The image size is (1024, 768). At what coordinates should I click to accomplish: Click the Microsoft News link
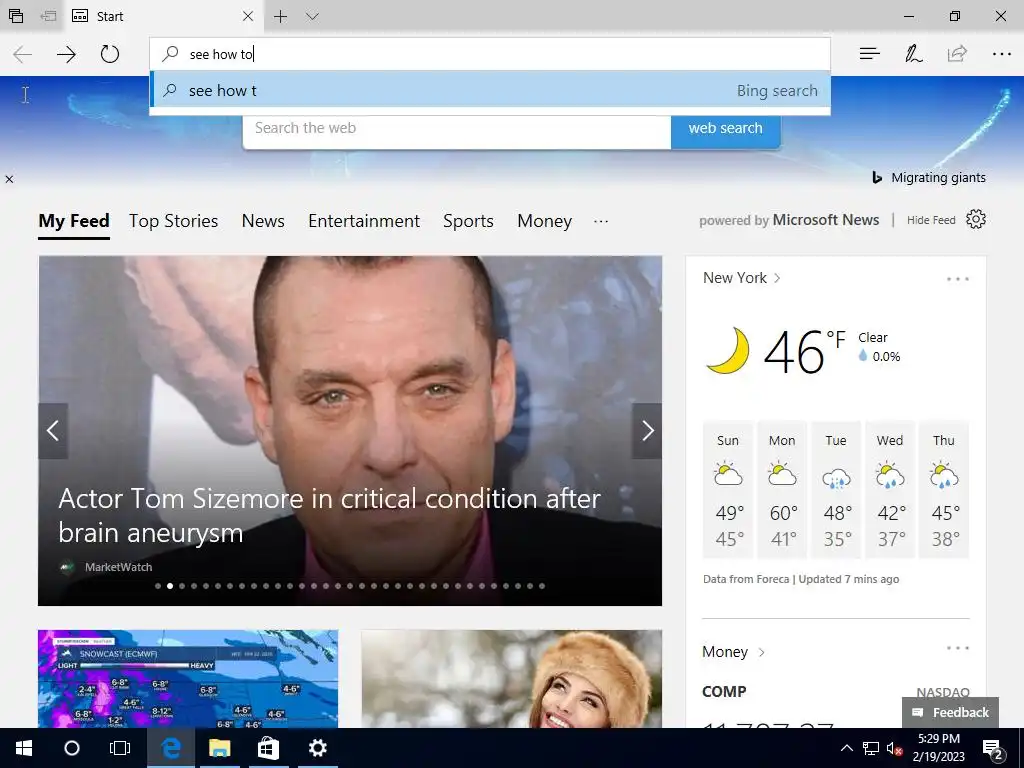pos(825,220)
